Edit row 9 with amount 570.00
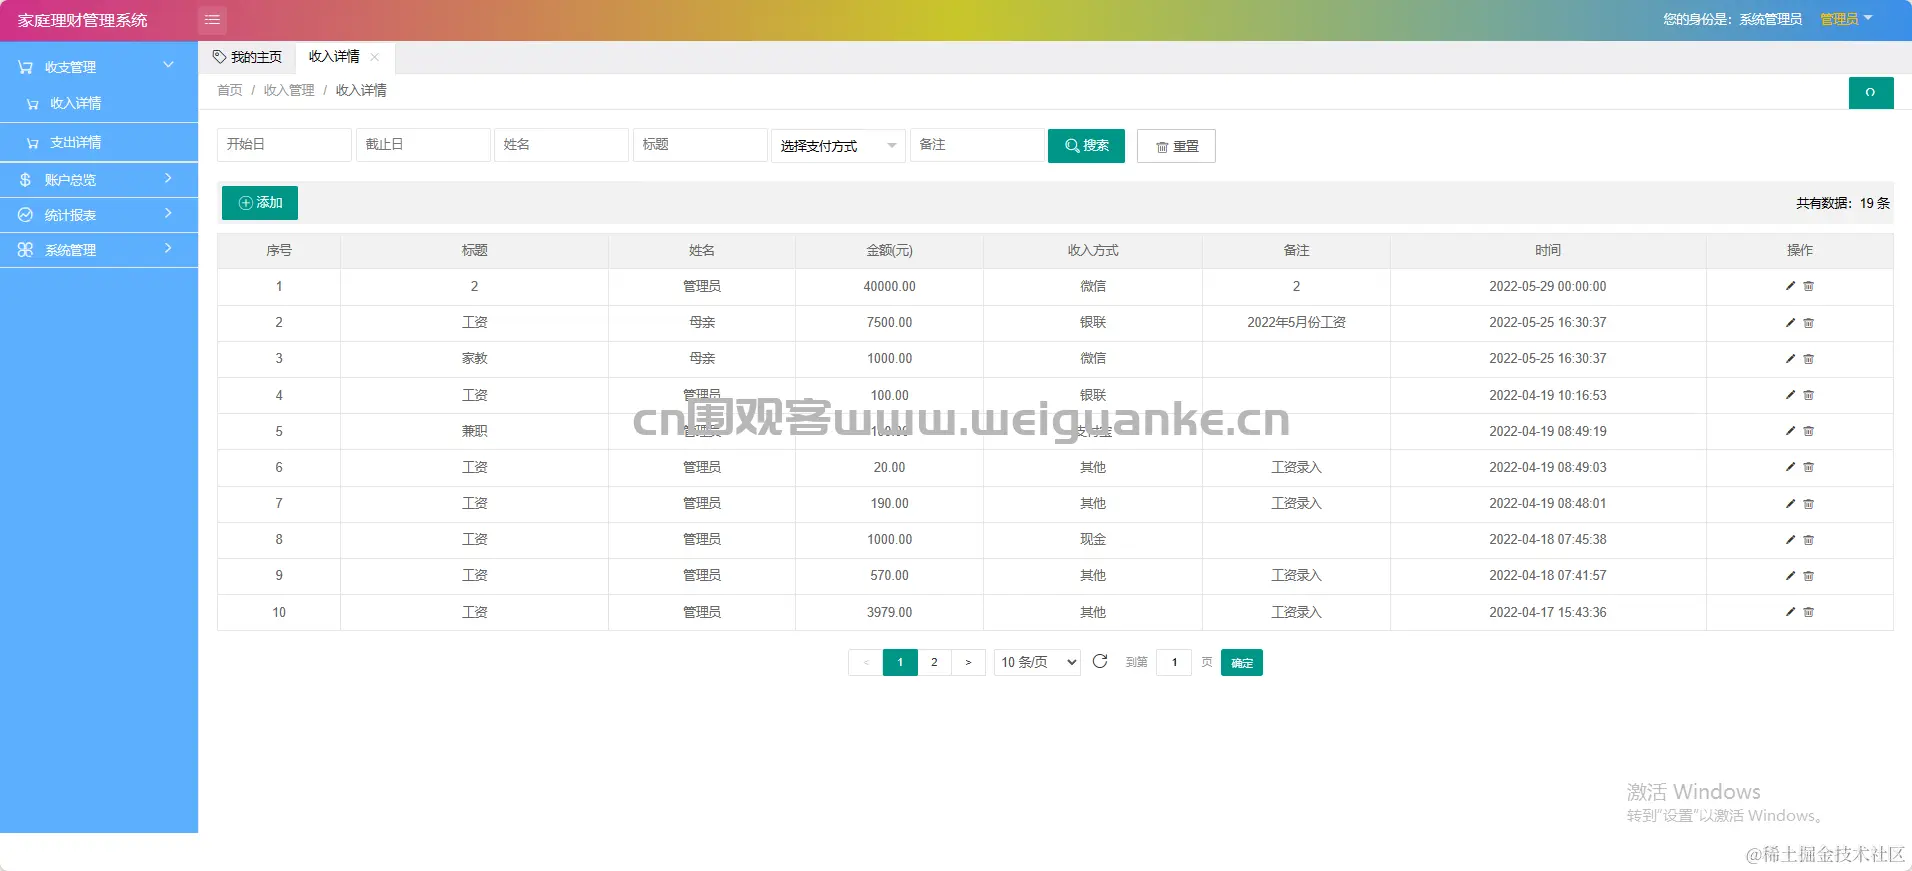This screenshot has width=1912, height=871. (x=1790, y=575)
